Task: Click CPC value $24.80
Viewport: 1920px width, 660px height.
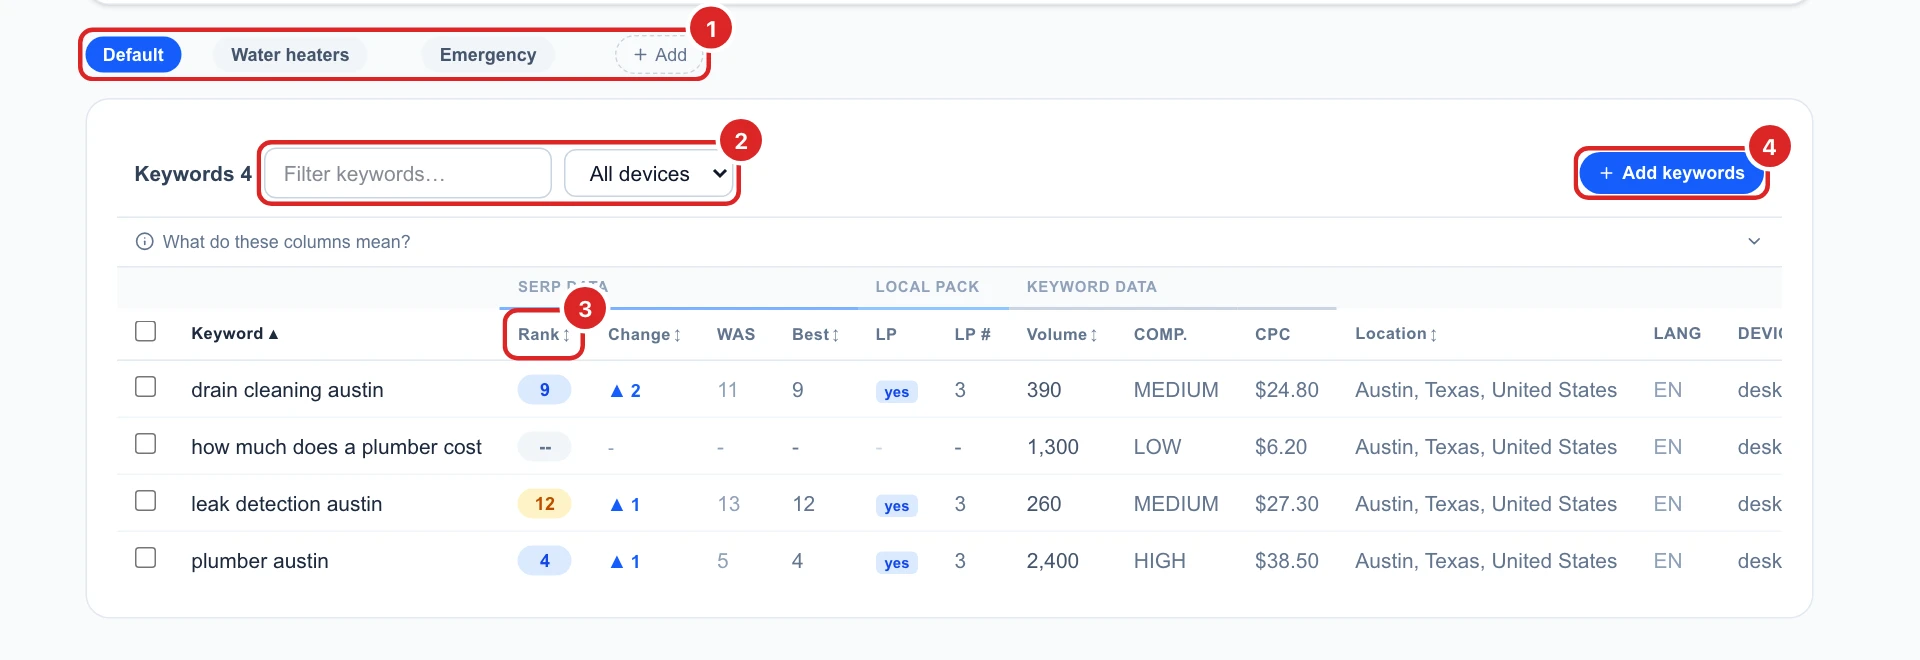Action: tap(1287, 390)
